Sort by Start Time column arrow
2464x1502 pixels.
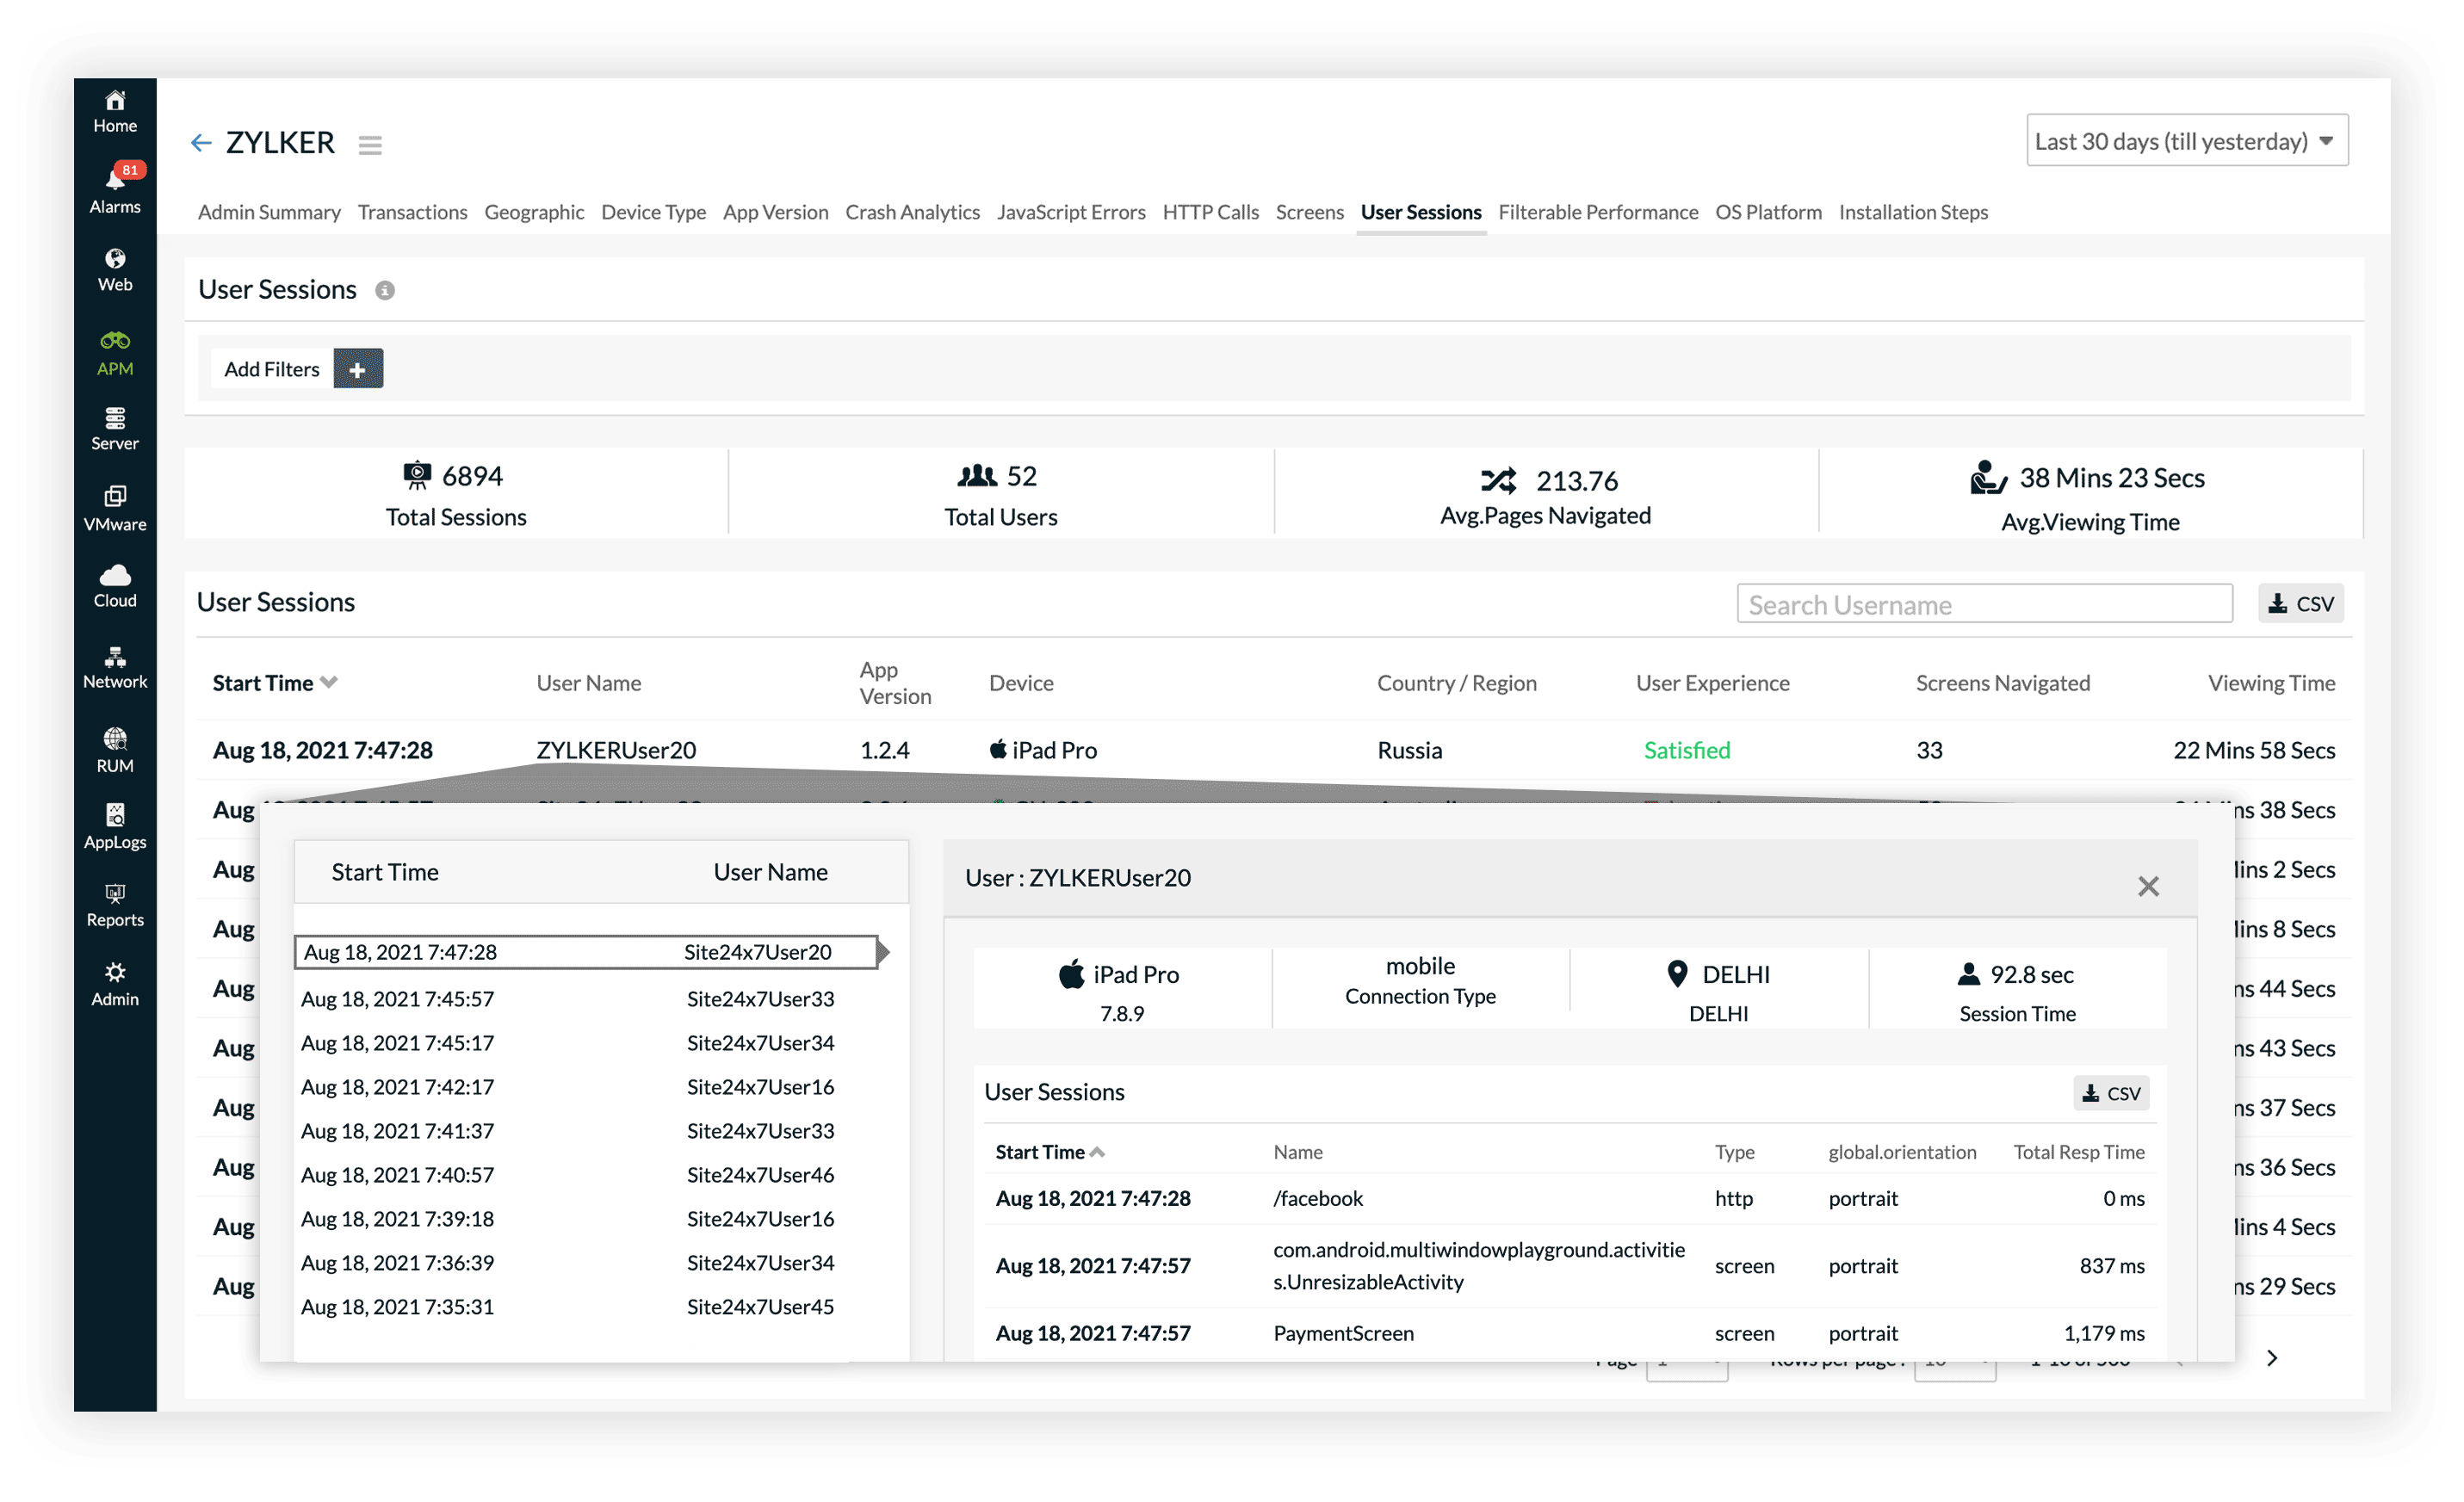[329, 683]
